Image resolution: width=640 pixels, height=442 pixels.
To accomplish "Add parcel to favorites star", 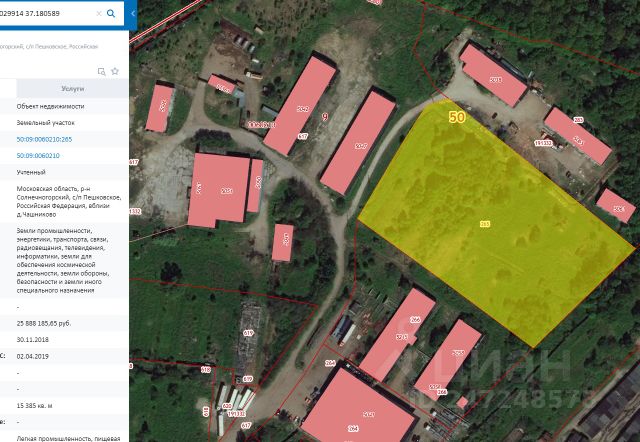I will (x=115, y=71).
